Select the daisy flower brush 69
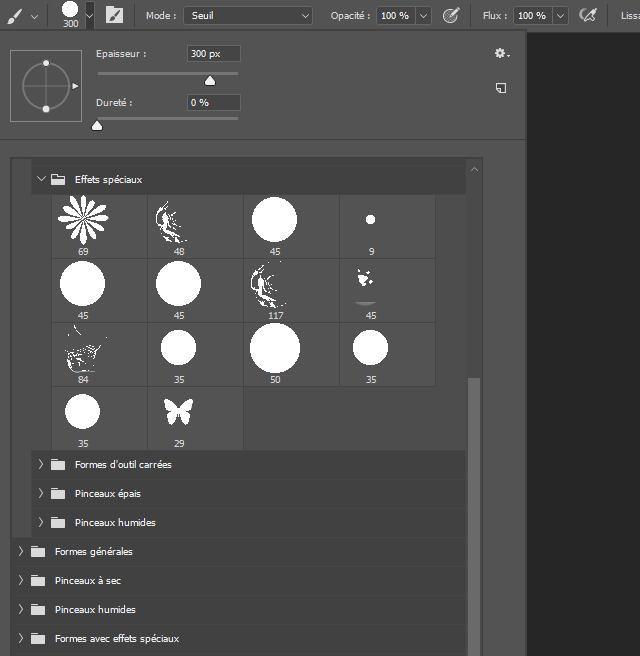Viewport: 640px width, 656px height. pyautogui.click(x=83, y=219)
